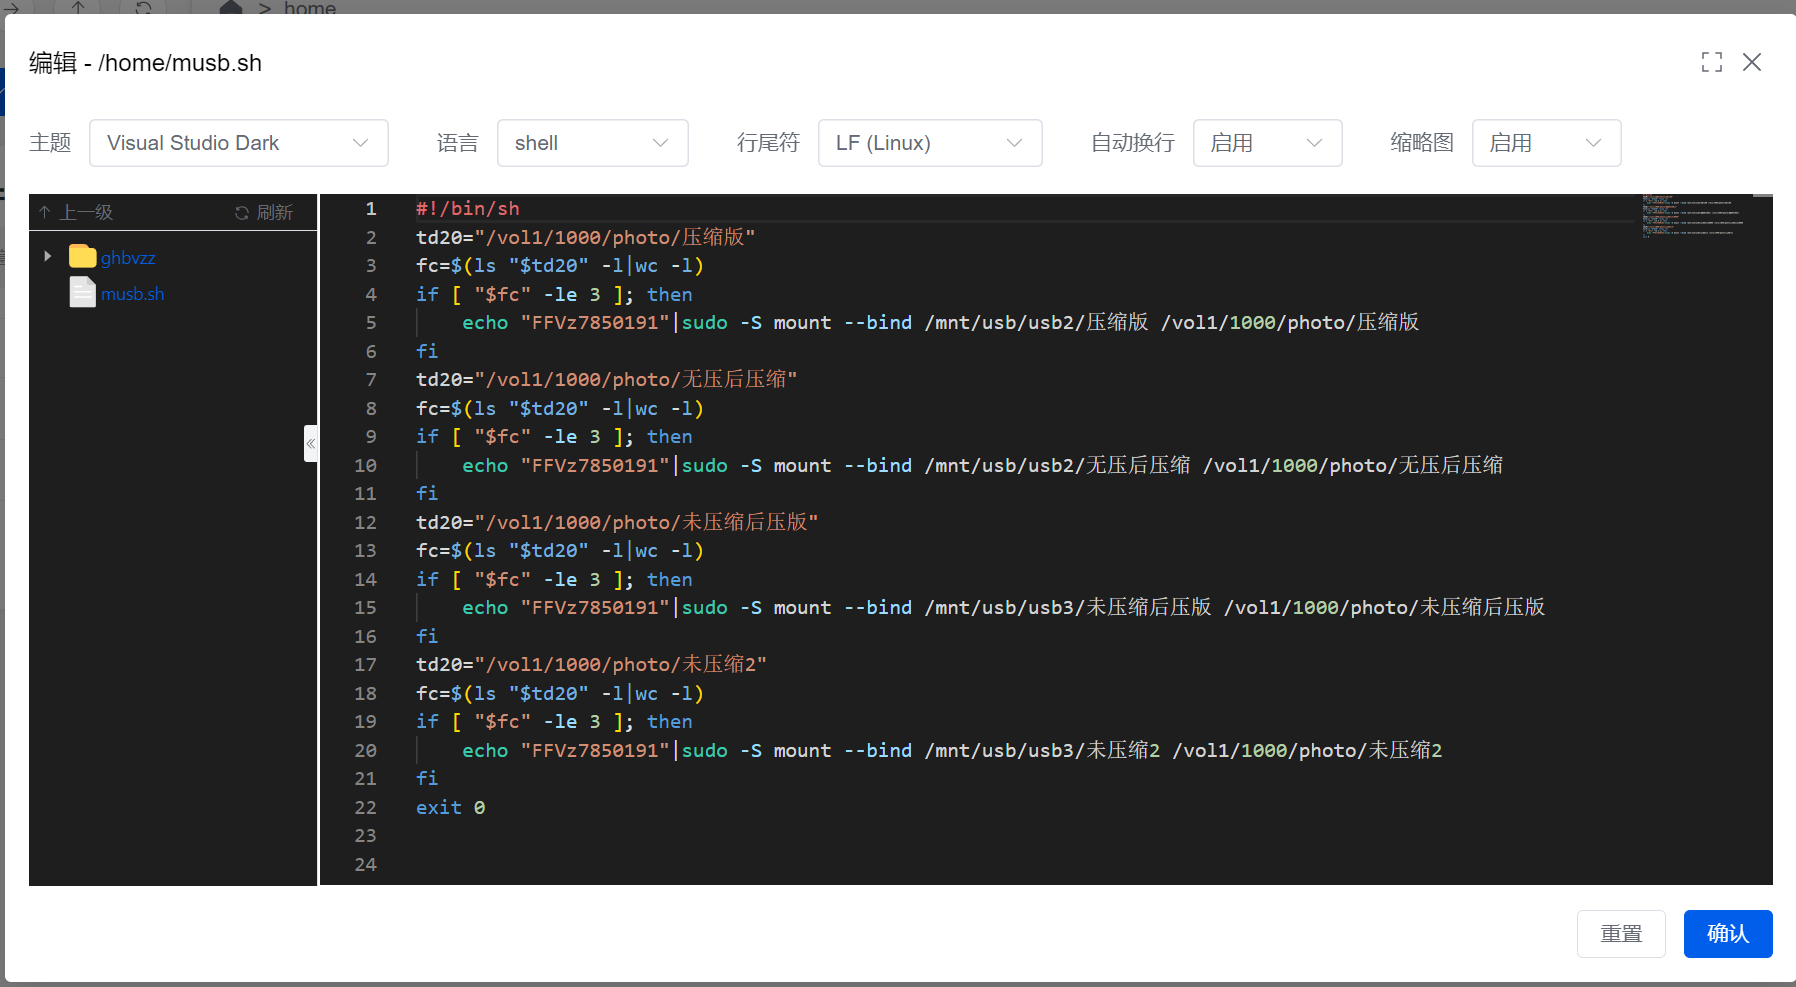
Task: Open the Visual Studio Dark theme dropdown
Action: (238, 143)
